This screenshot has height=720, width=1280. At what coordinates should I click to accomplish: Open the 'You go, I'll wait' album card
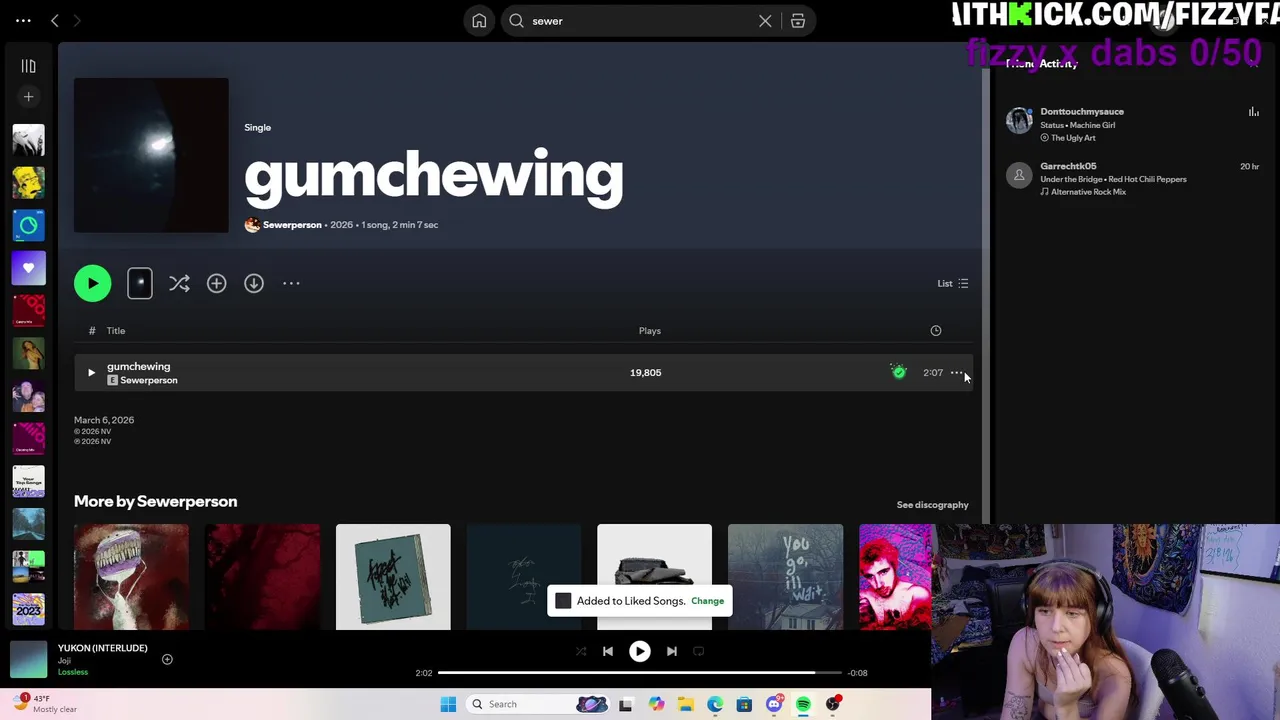pyautogui.click(x=785, y=577)
